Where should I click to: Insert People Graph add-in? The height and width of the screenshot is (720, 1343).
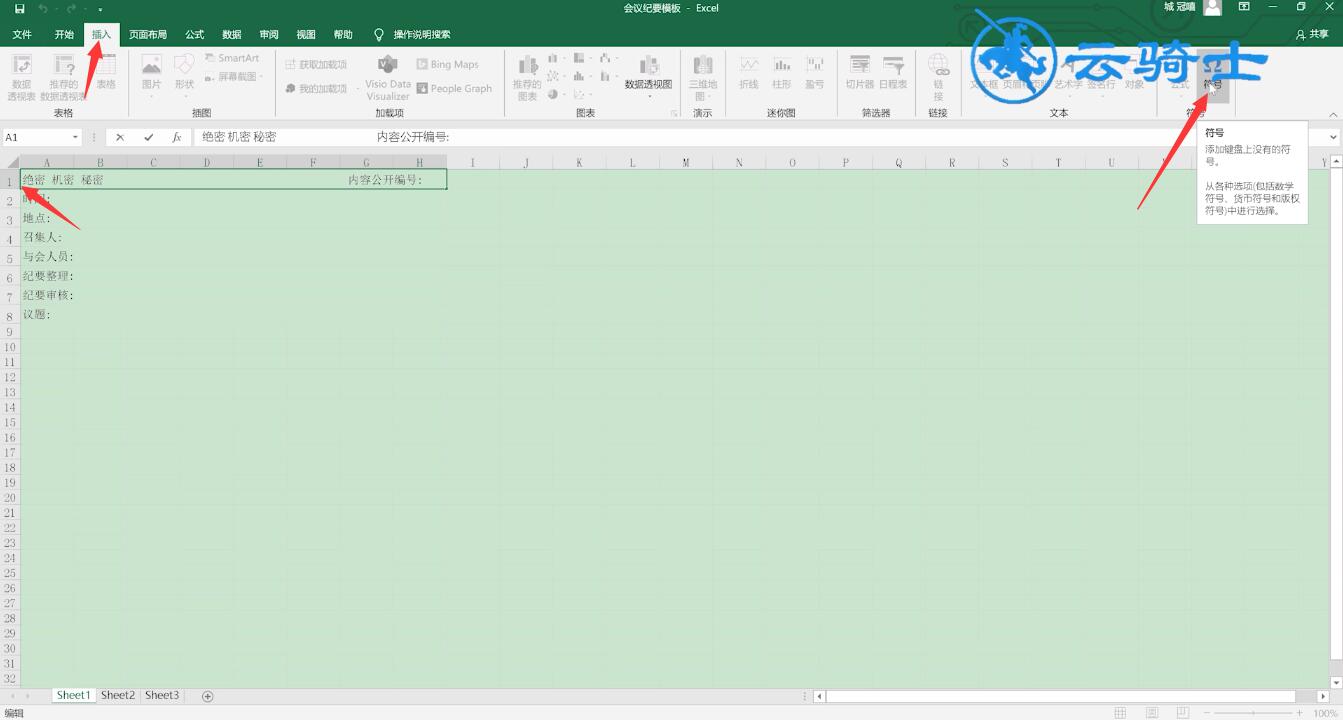tap(454, 88)
